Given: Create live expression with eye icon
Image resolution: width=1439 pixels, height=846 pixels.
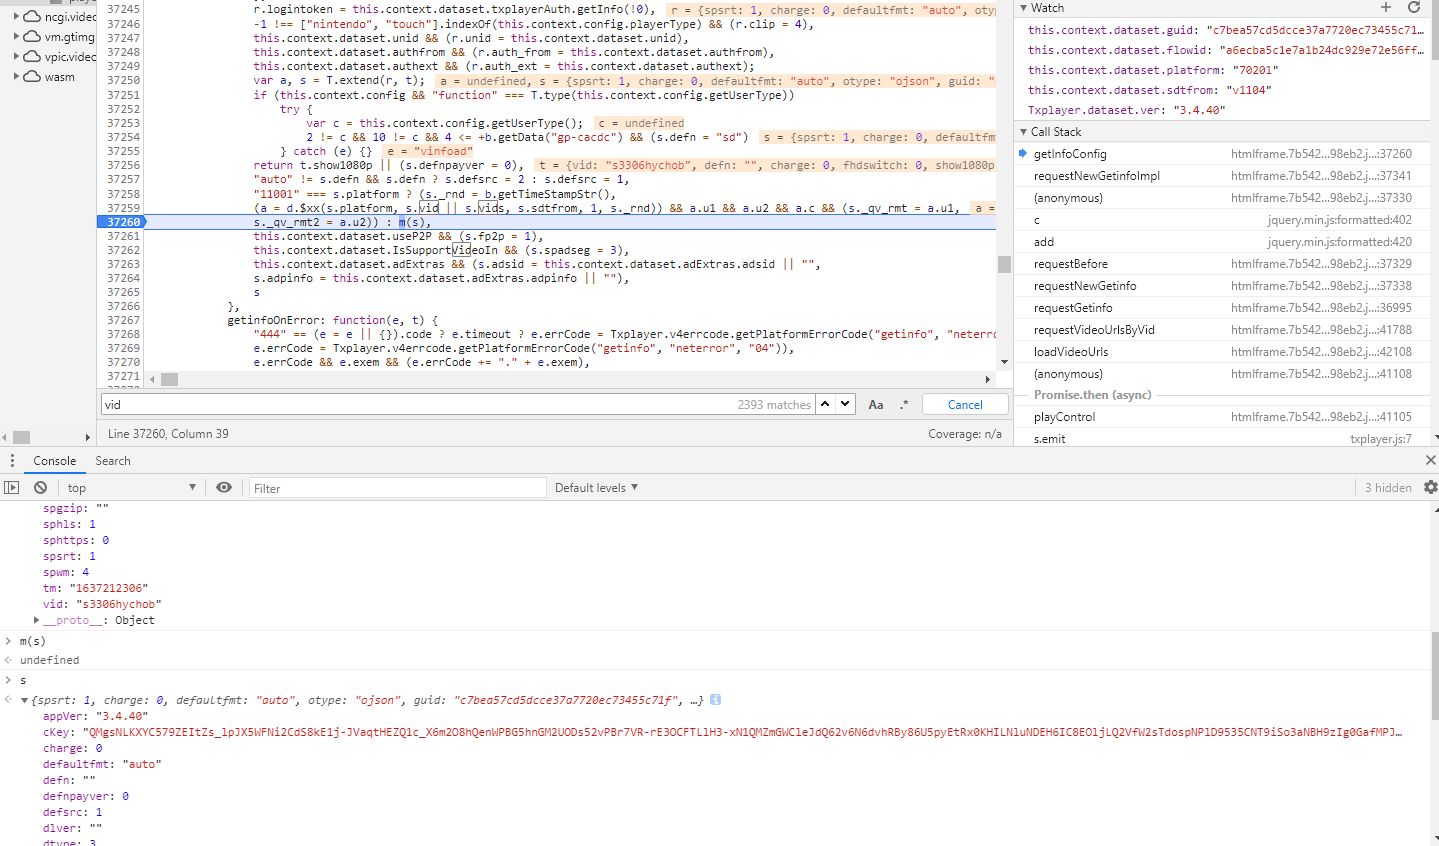Looking at the screenshot, I should (224, 487).
